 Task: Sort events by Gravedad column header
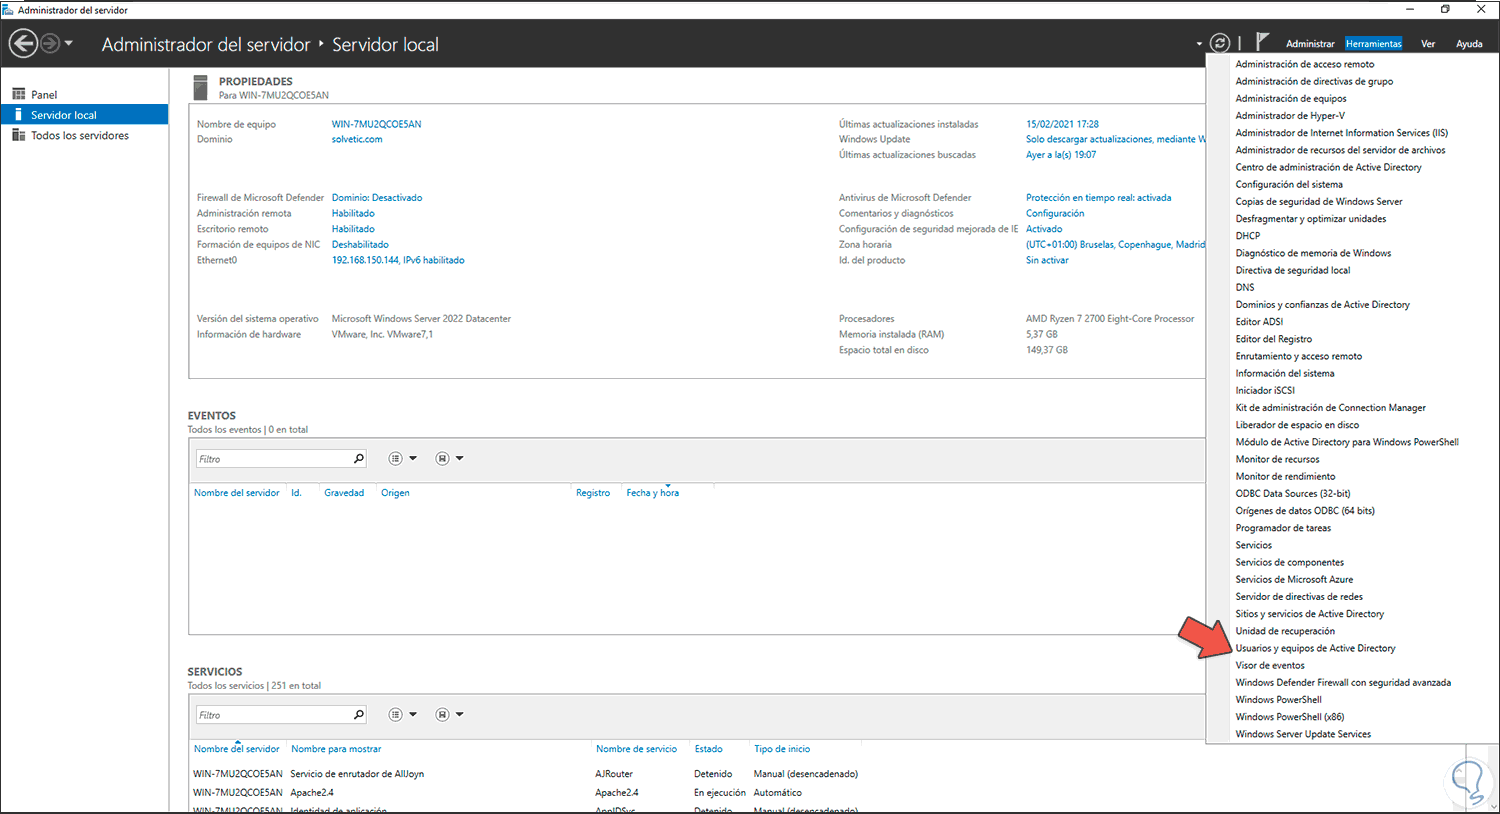(x=344, y=493)
